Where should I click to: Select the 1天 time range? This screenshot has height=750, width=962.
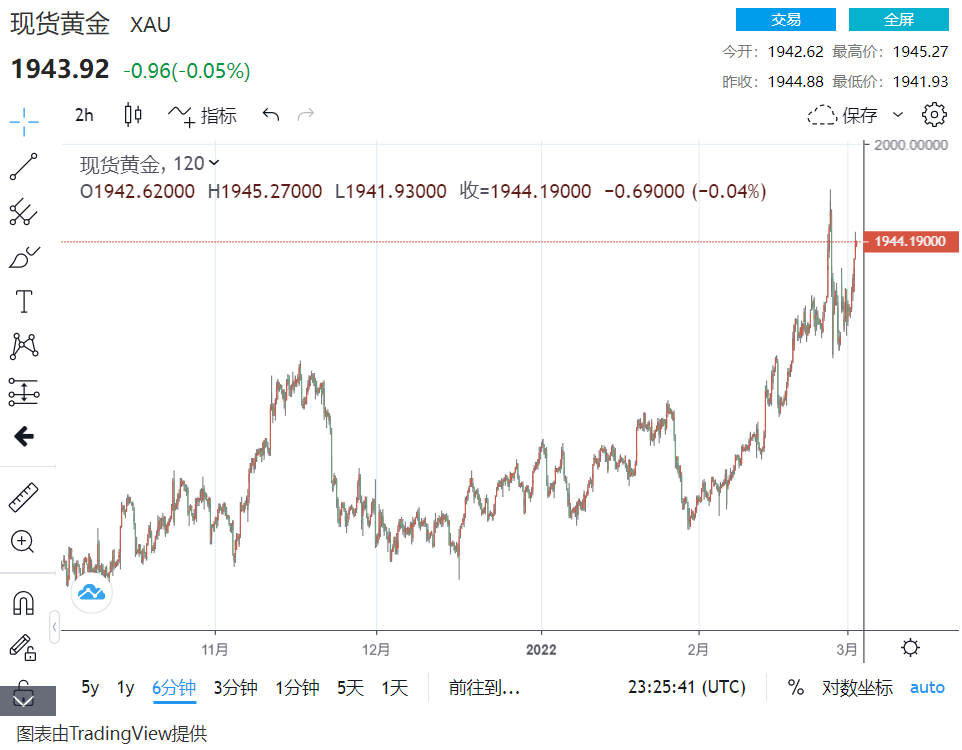(x=395, y=688)
